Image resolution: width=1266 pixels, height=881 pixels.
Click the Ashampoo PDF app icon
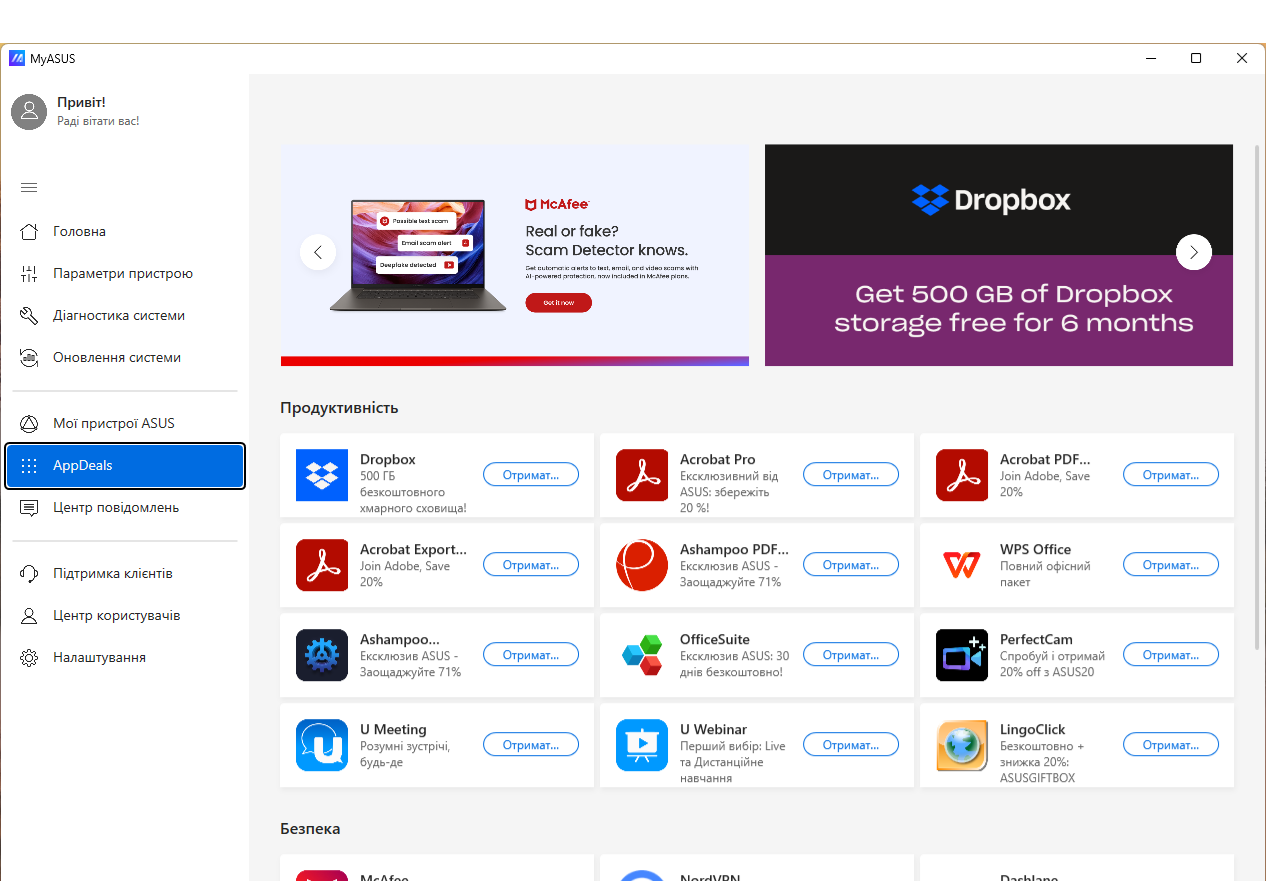click(x=642, y=565)
